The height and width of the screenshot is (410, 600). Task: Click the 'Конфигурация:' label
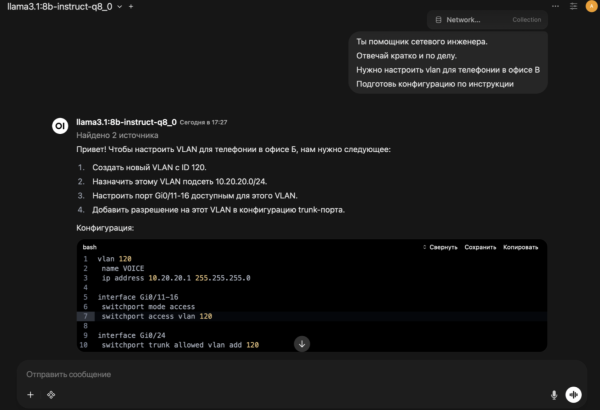click(105, 228)
